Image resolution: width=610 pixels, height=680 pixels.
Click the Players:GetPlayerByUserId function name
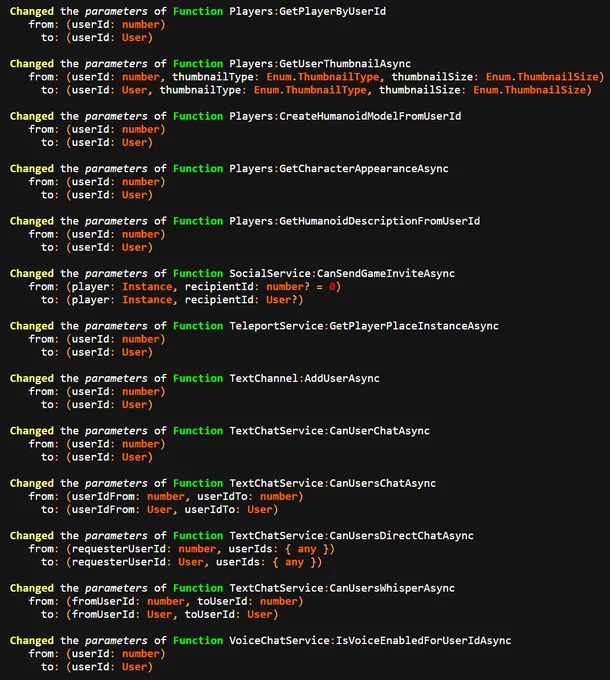point(307,11)
